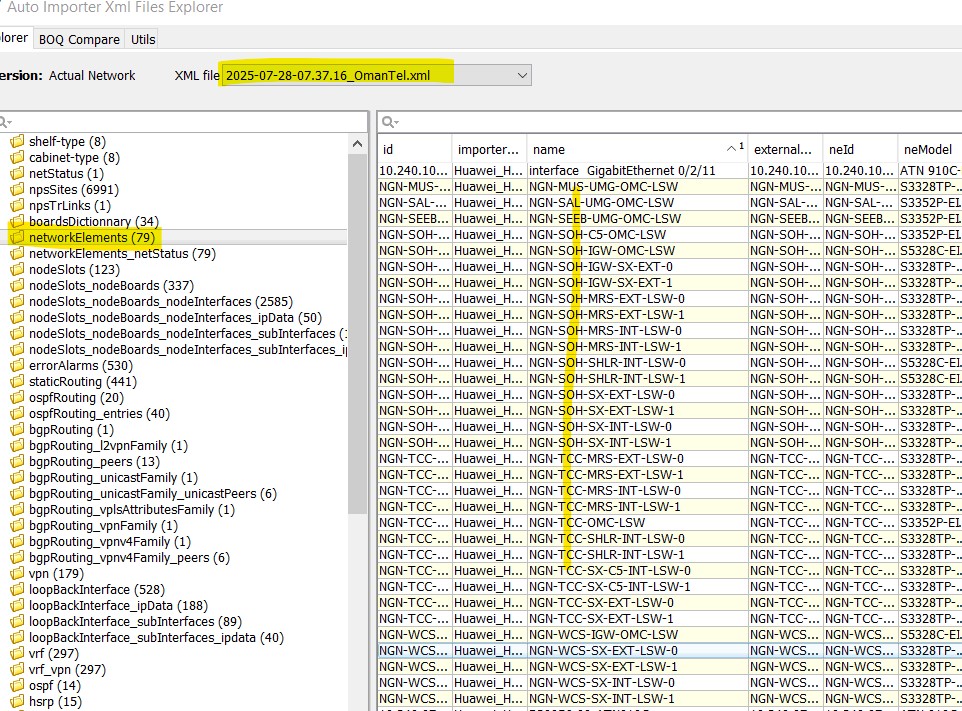This screenshot has width=962, height=711.
Task: Click the shelf-type folder icon
Action: coord(17,142)
